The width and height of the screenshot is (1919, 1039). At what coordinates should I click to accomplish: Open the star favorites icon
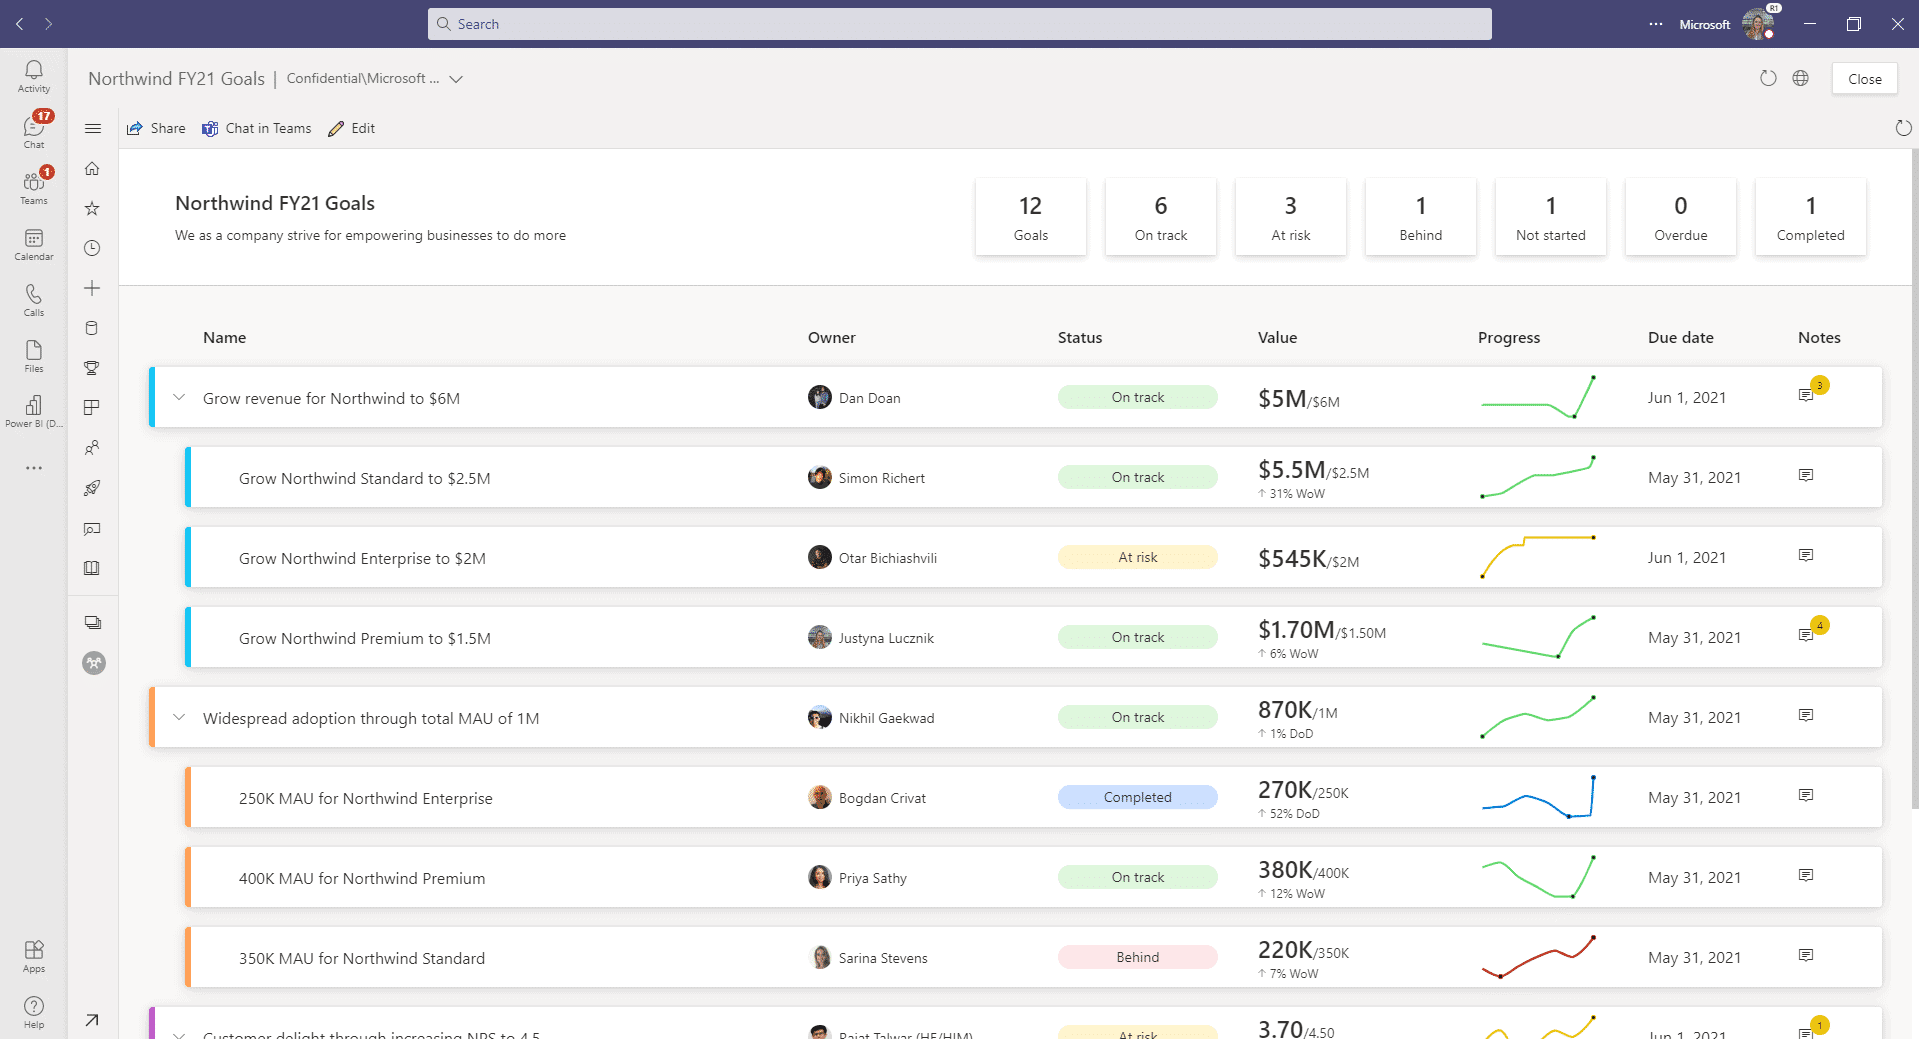pyautogui.click(x=92, y=208)
